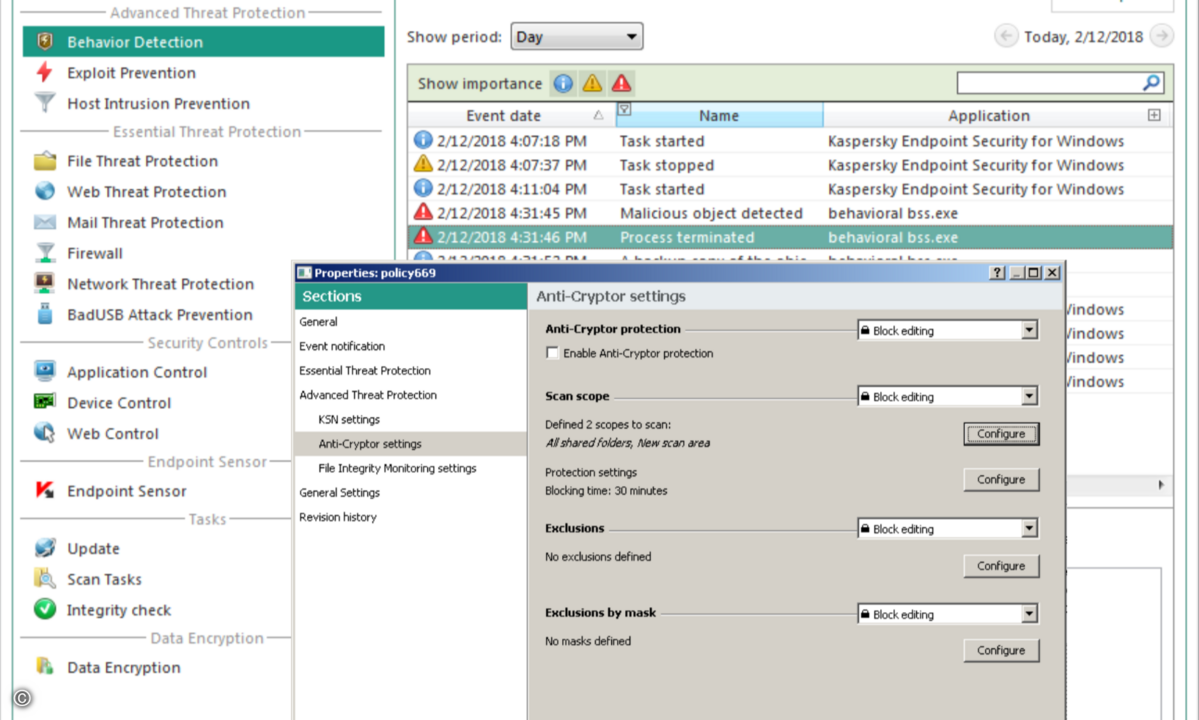Click Scan Tasks magnifier icon

(x=44, y=579)
